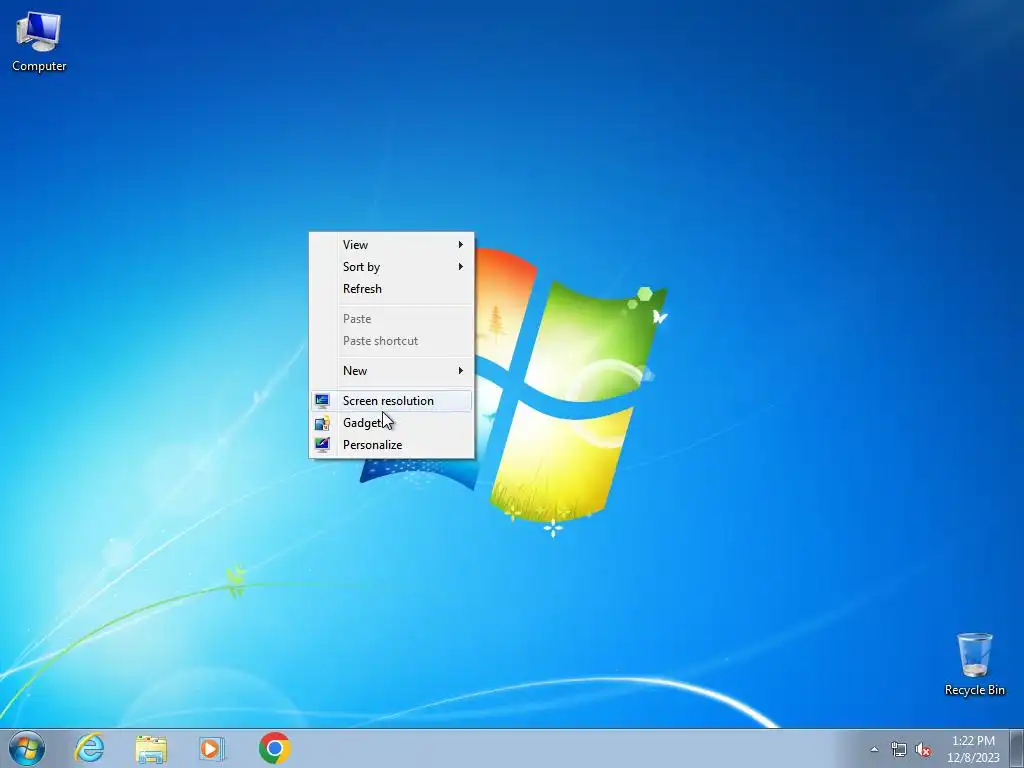Show hidden tray icons arrow

874,750
